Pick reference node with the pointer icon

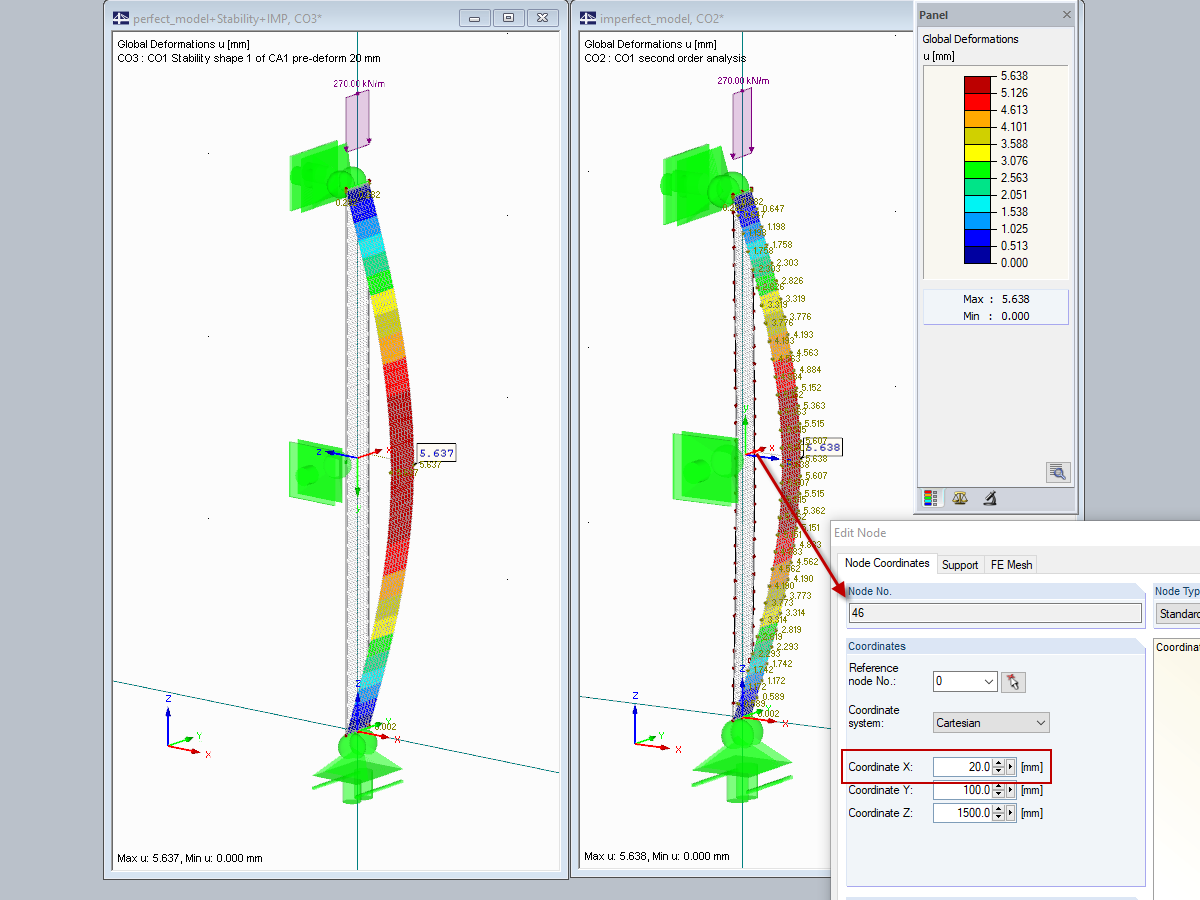(x=1015, y=682)
